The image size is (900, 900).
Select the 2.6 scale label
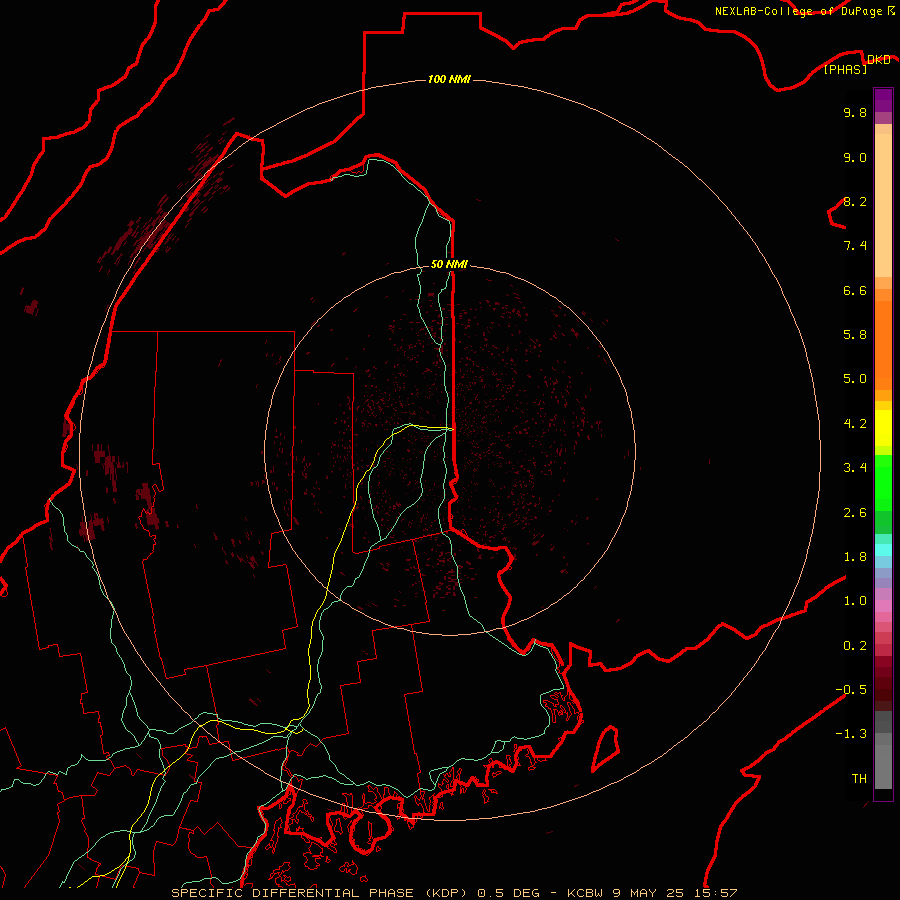tap(855, 513)
